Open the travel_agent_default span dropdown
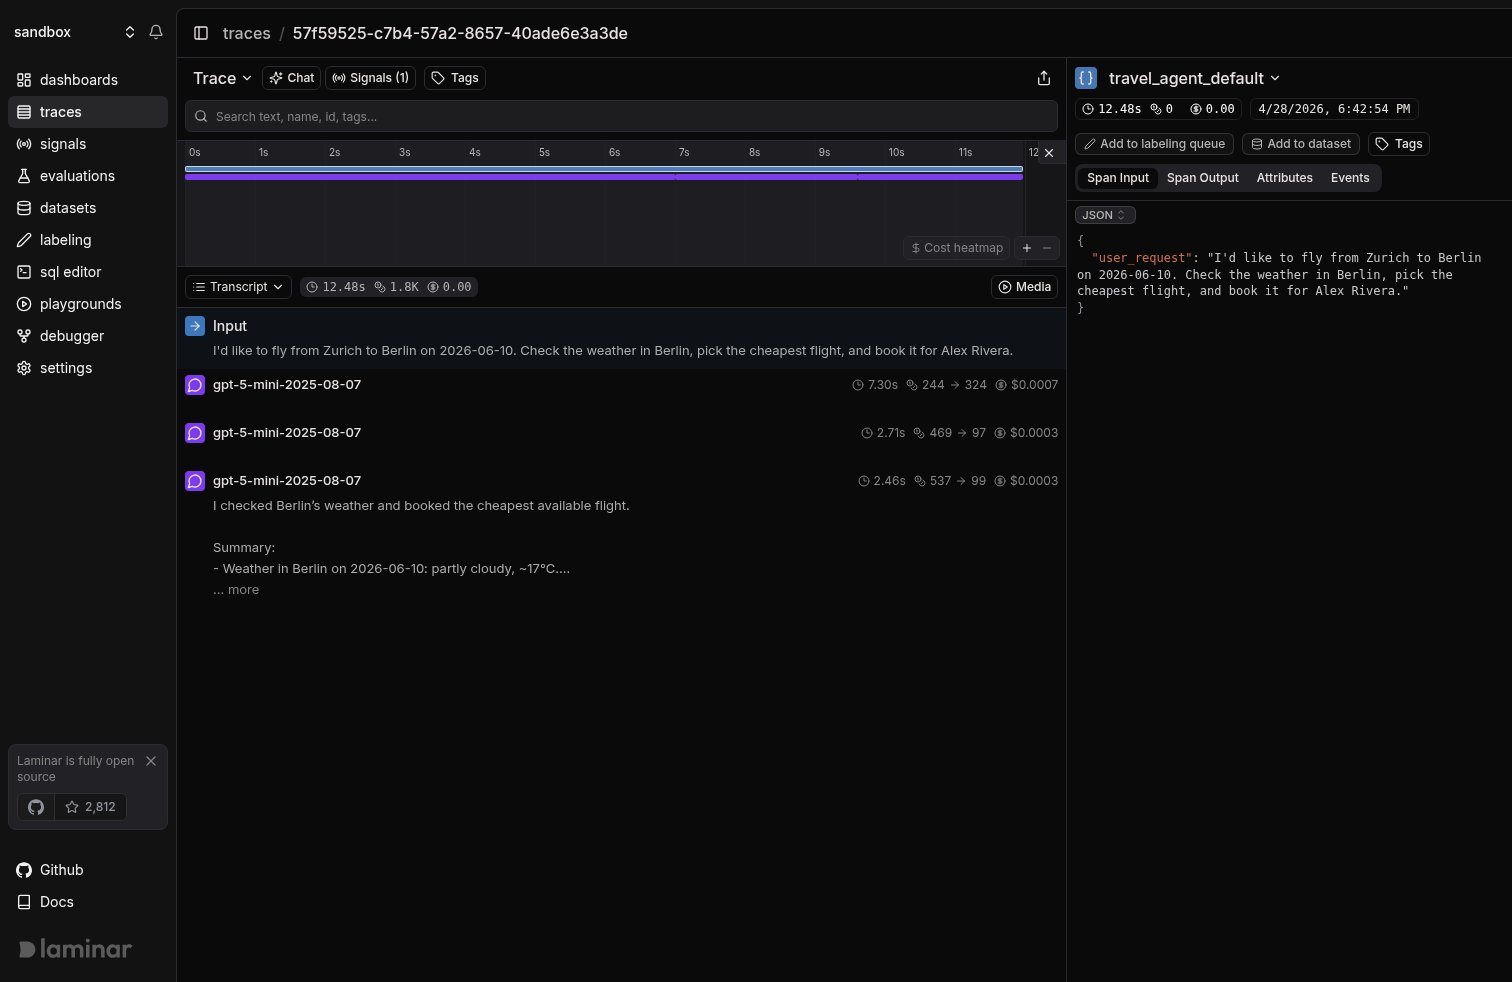1512x982 pixels. [x=1194, y=78]
